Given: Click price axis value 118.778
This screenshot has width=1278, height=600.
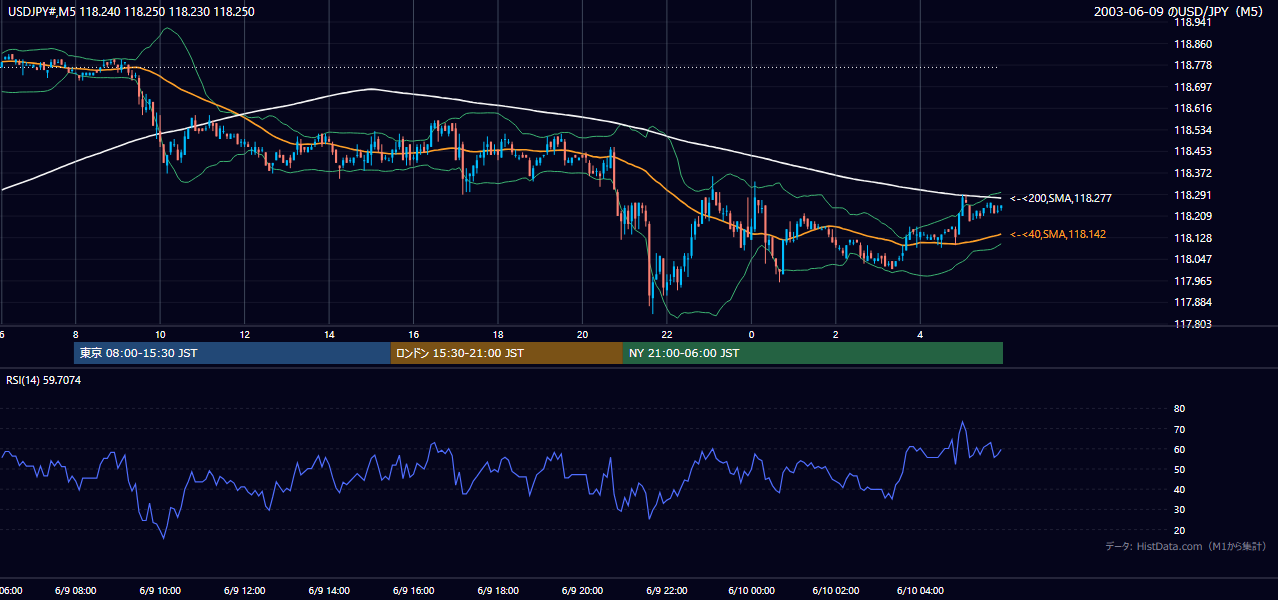Looking at the screenshot, I should [1194, 66].
